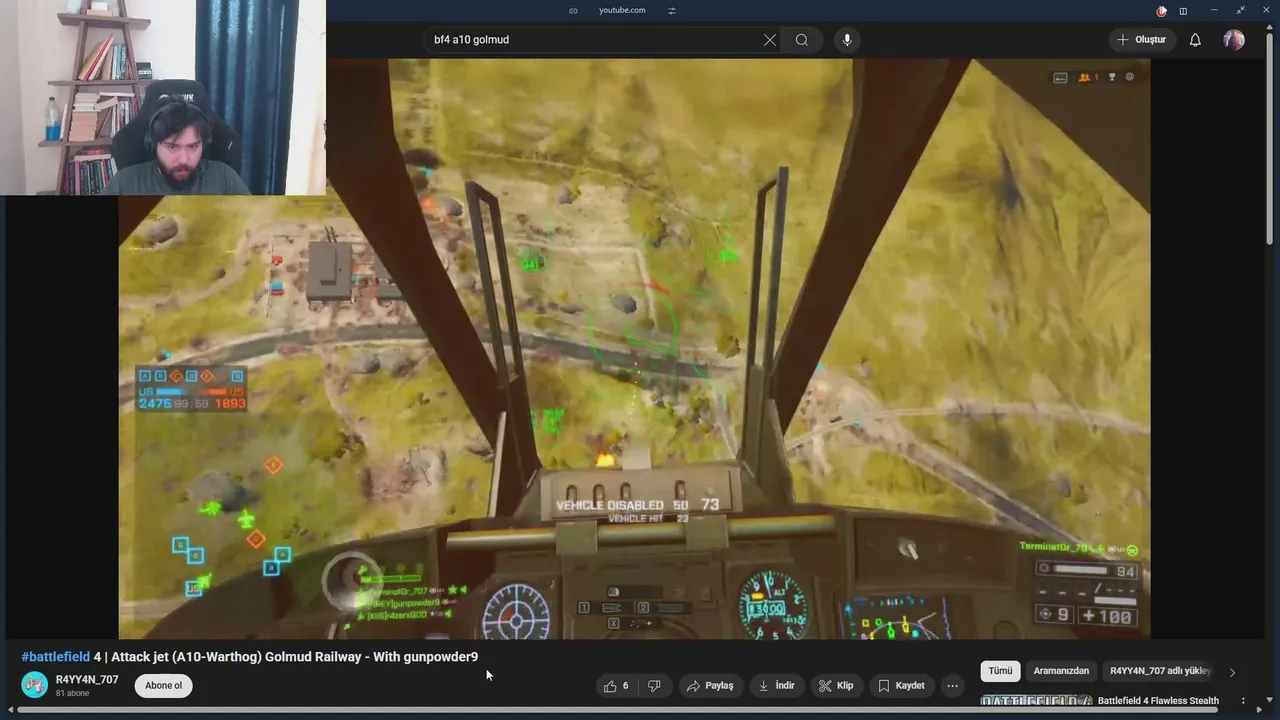Click the Battlefield thumbnail beside Flawless Stealth

[1036, 701]
